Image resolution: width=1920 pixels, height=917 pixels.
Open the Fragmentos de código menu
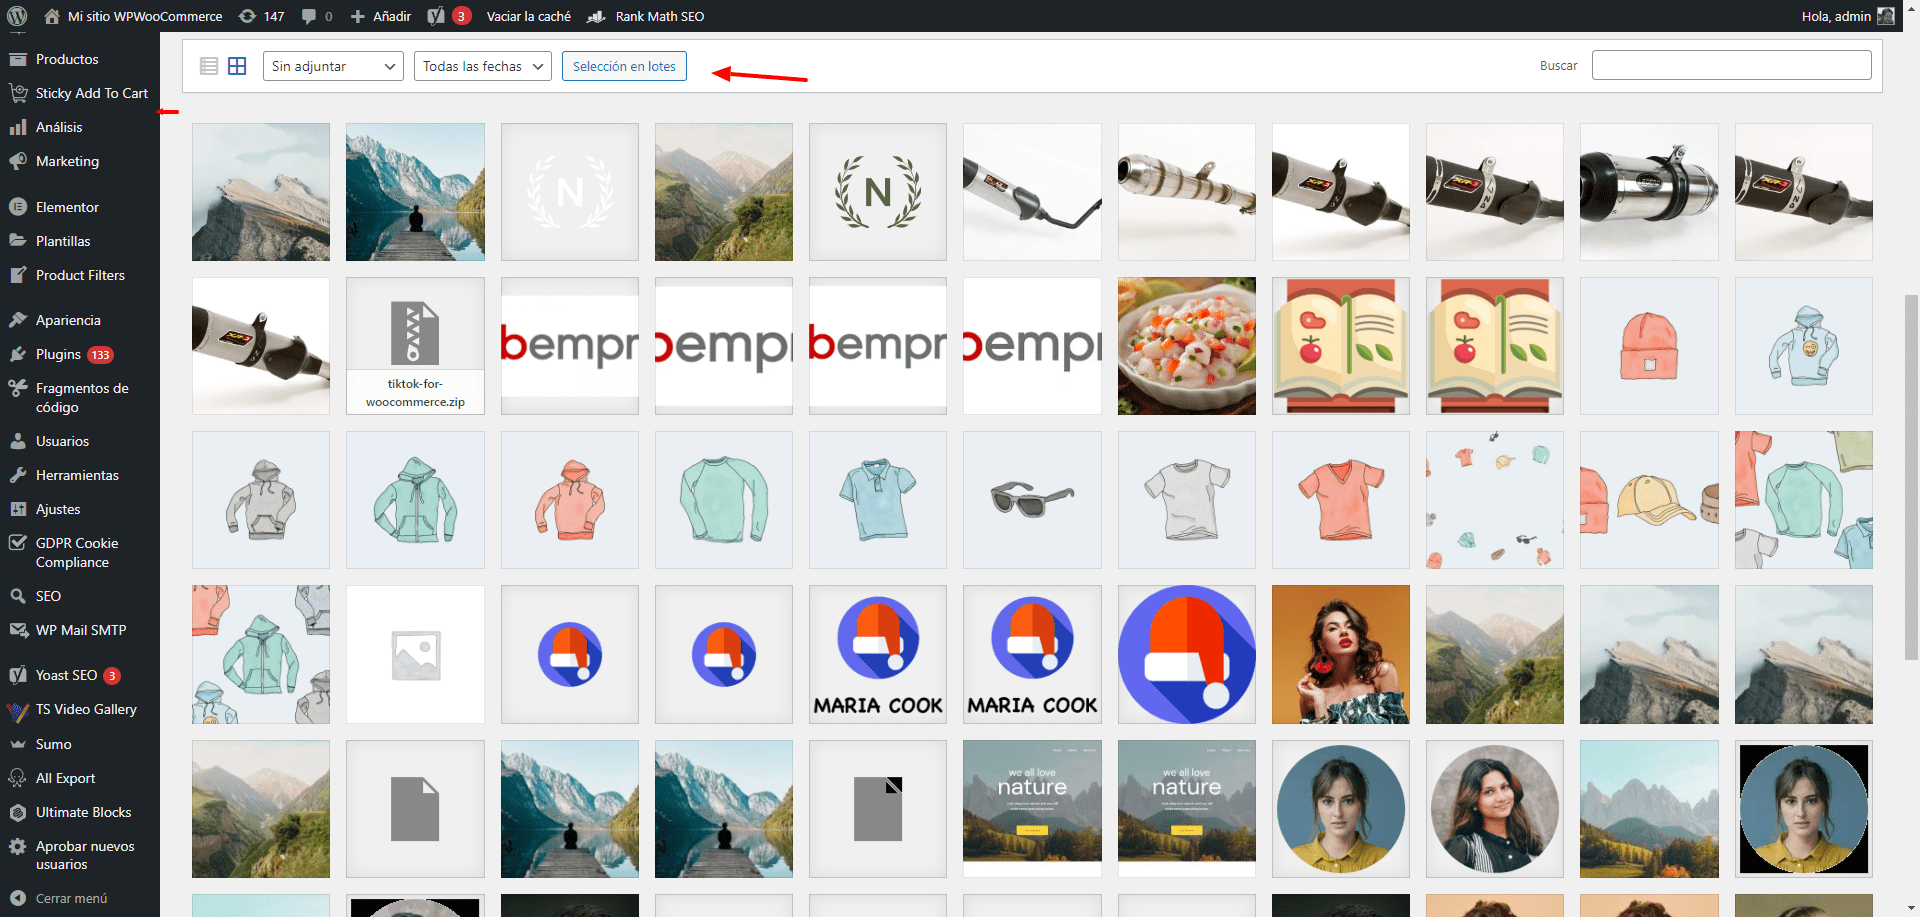(80, 397)
